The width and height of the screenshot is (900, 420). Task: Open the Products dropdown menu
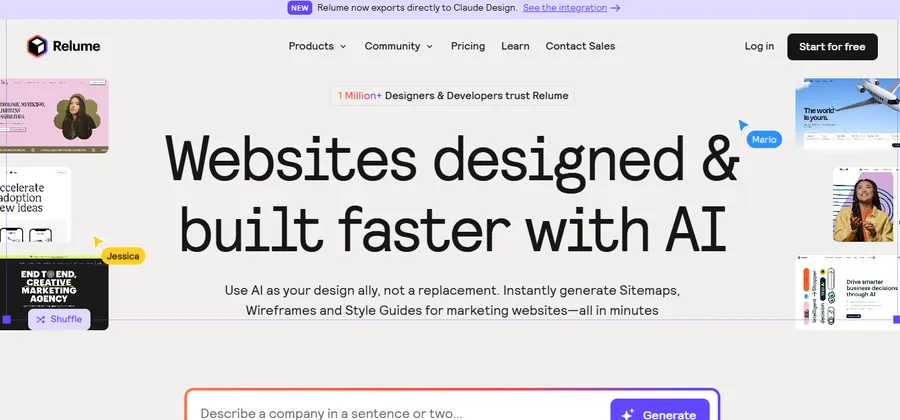click(x=317, y=46)
